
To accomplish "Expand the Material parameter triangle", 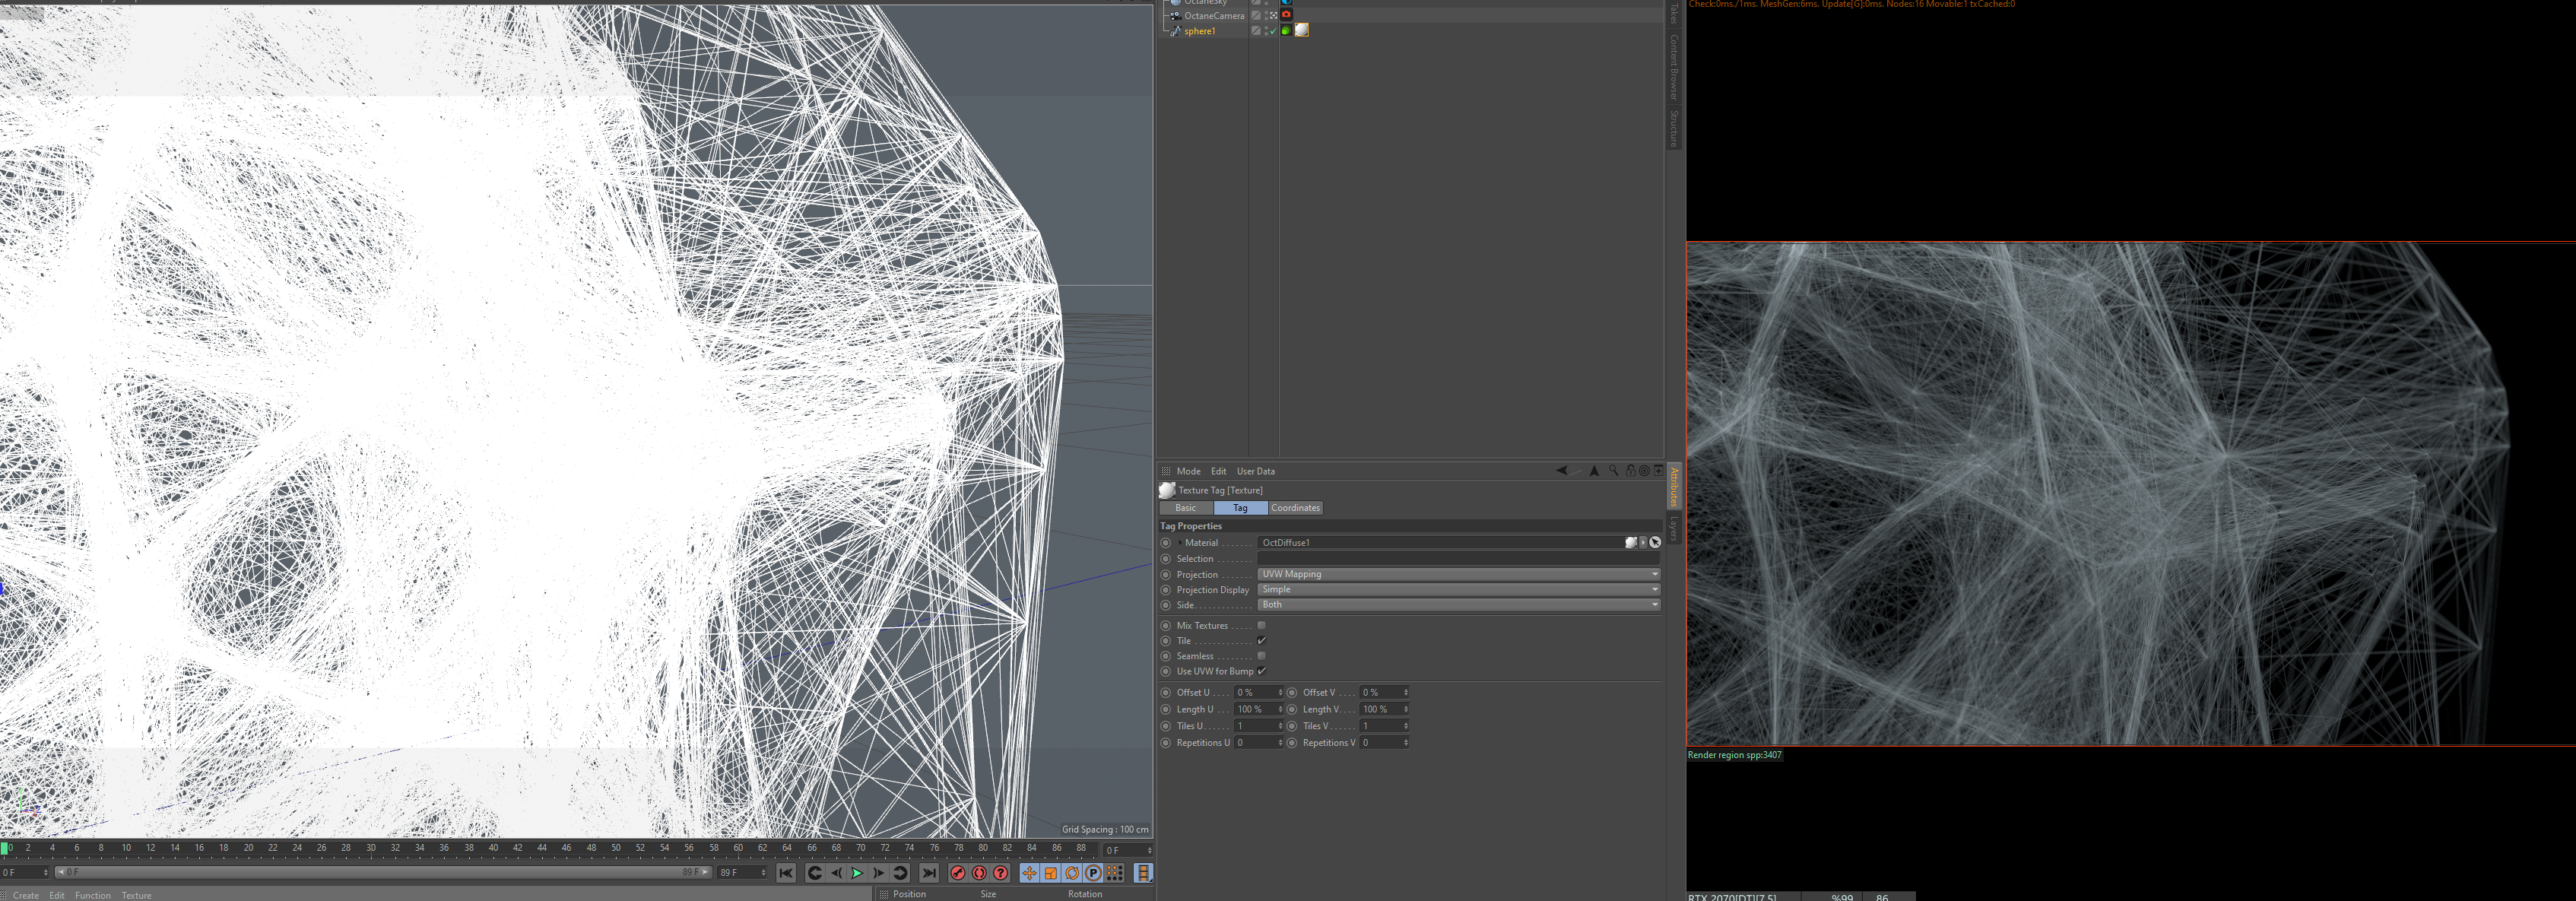I will coord(1179,543).
